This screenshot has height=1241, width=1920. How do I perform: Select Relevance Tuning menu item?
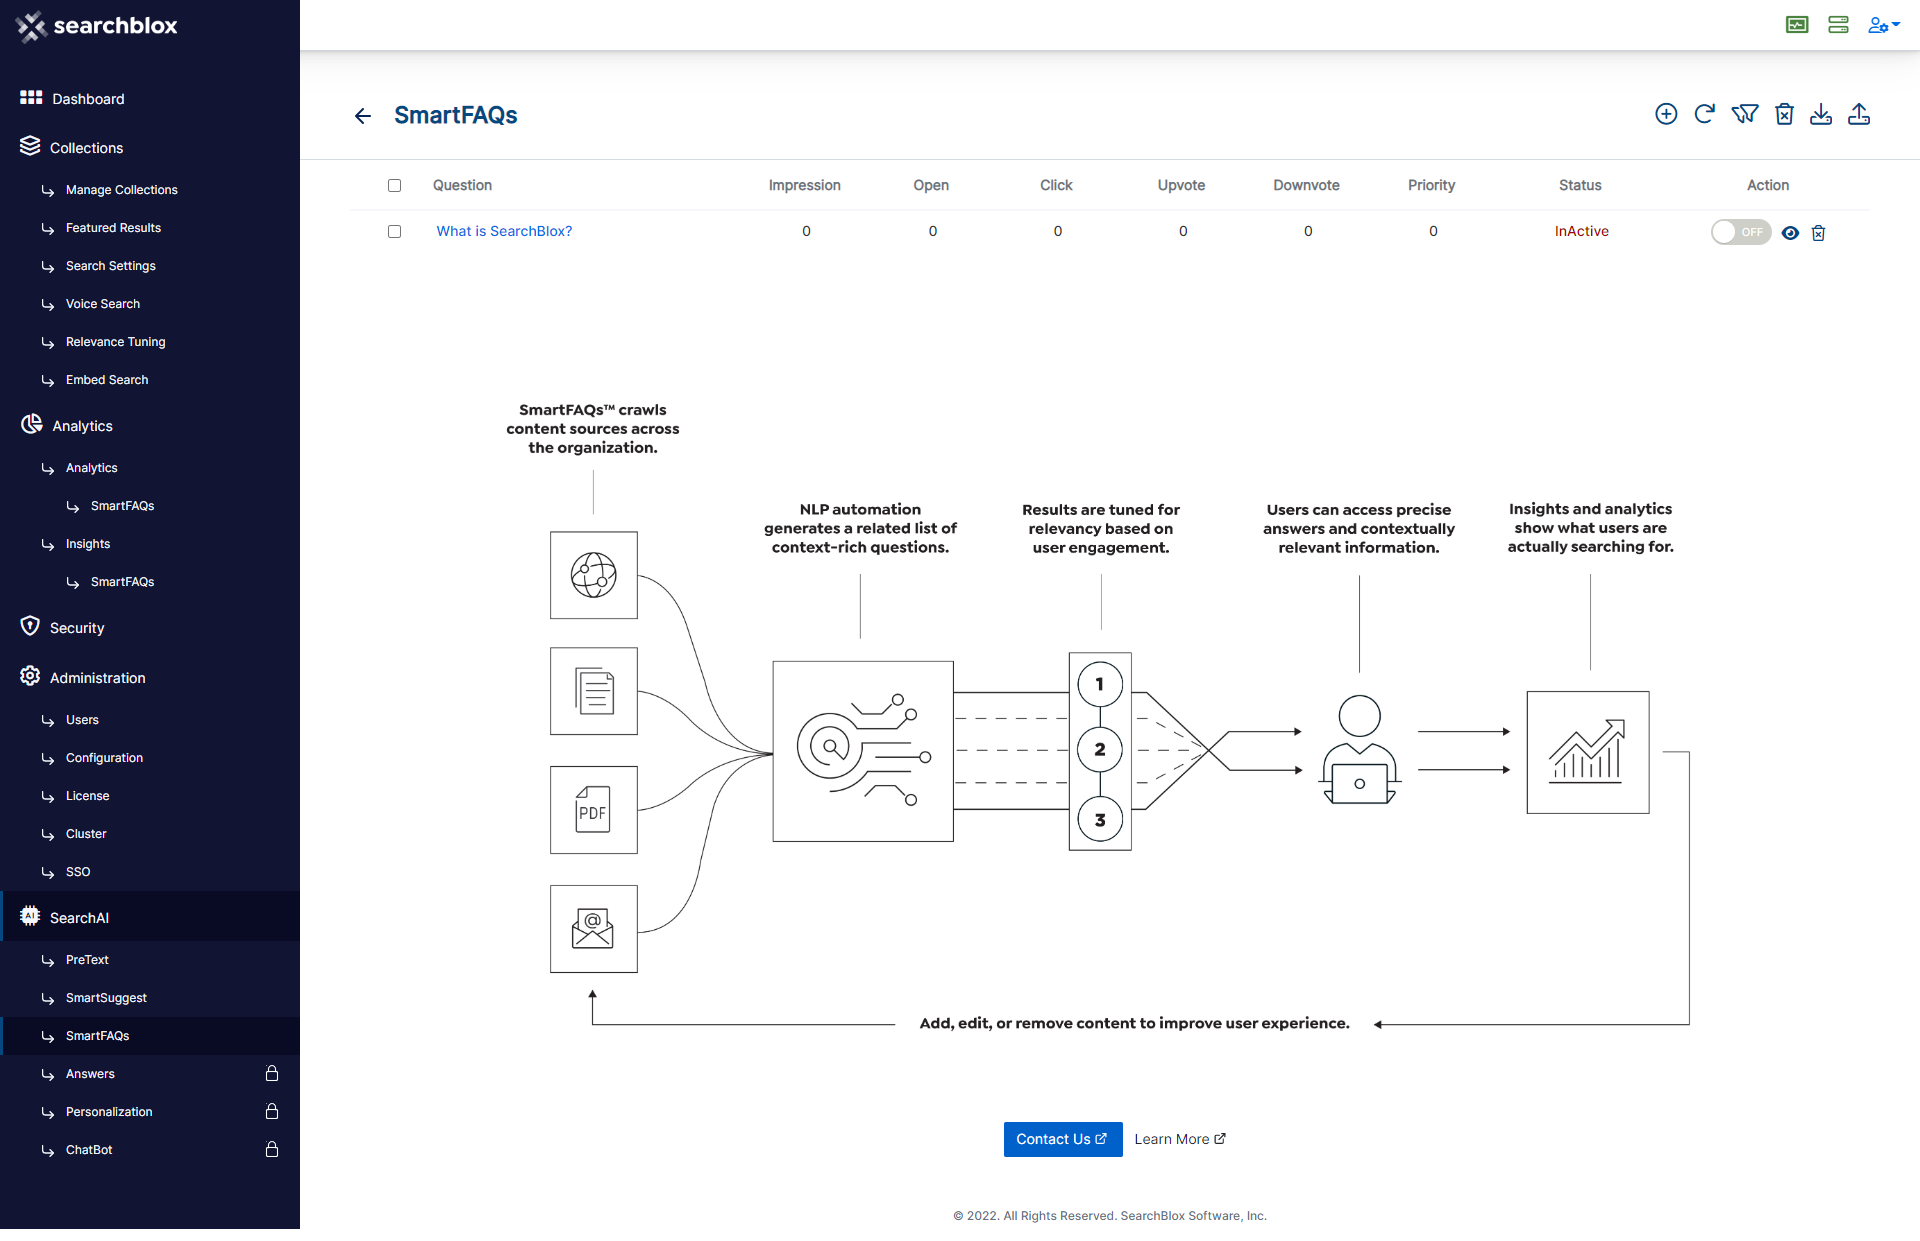point(115,342)
